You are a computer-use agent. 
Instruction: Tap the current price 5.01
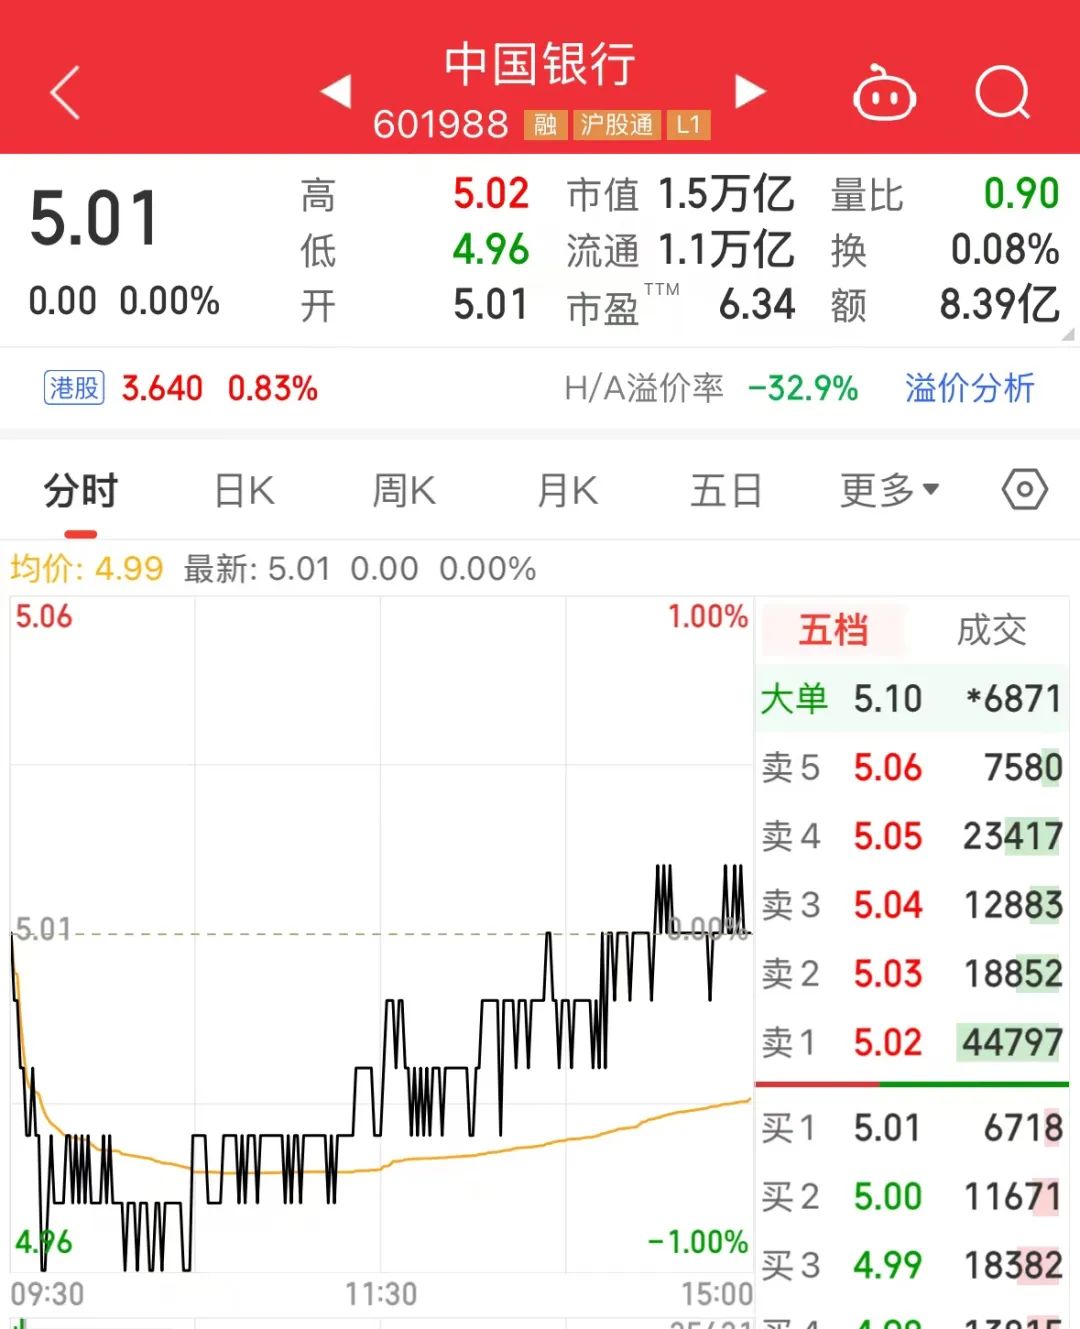point(95,218)
